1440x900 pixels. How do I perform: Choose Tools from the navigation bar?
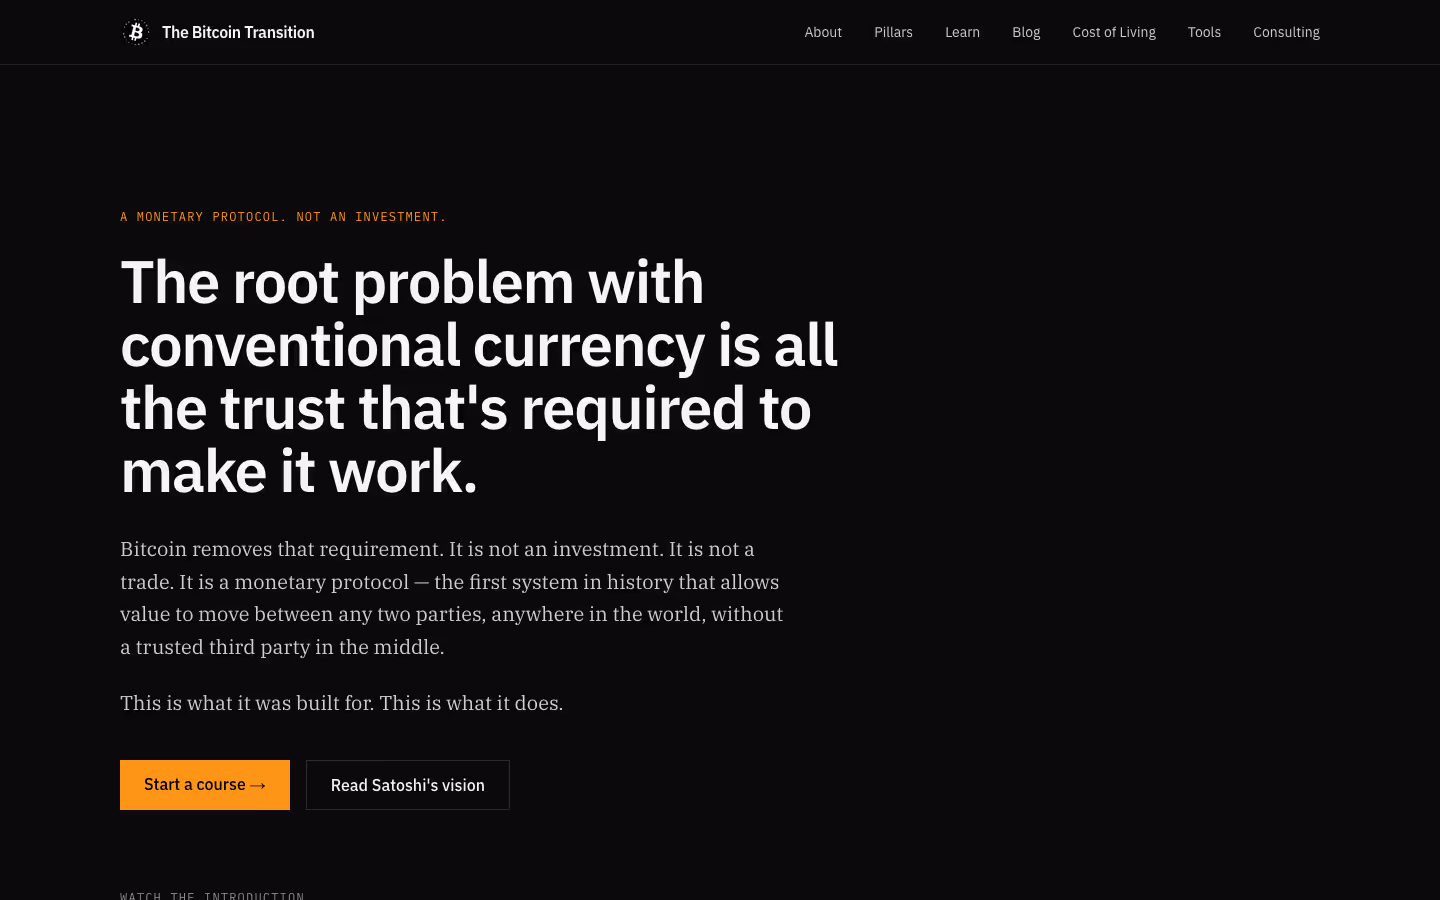point(1204,32)
